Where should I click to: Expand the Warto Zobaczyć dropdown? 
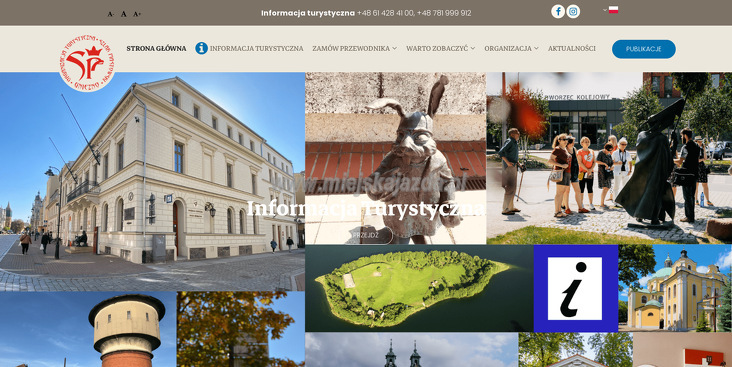440,48
